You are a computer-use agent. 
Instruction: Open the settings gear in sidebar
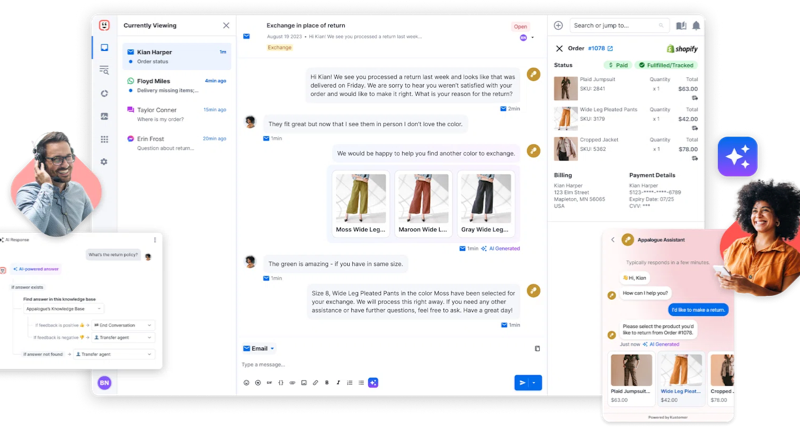(104, 162)
